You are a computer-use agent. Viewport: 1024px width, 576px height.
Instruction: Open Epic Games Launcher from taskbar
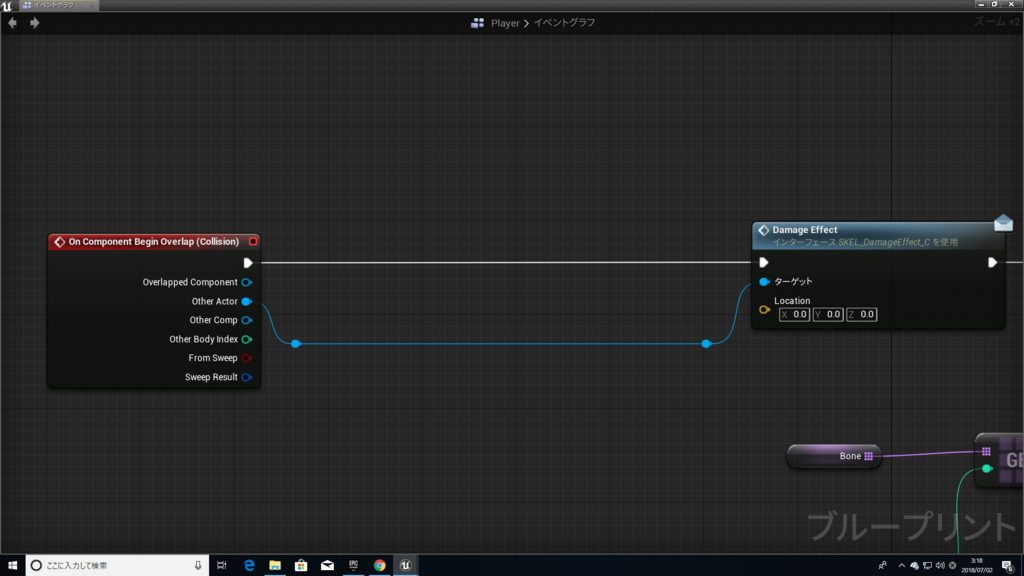tap(353, 566)
